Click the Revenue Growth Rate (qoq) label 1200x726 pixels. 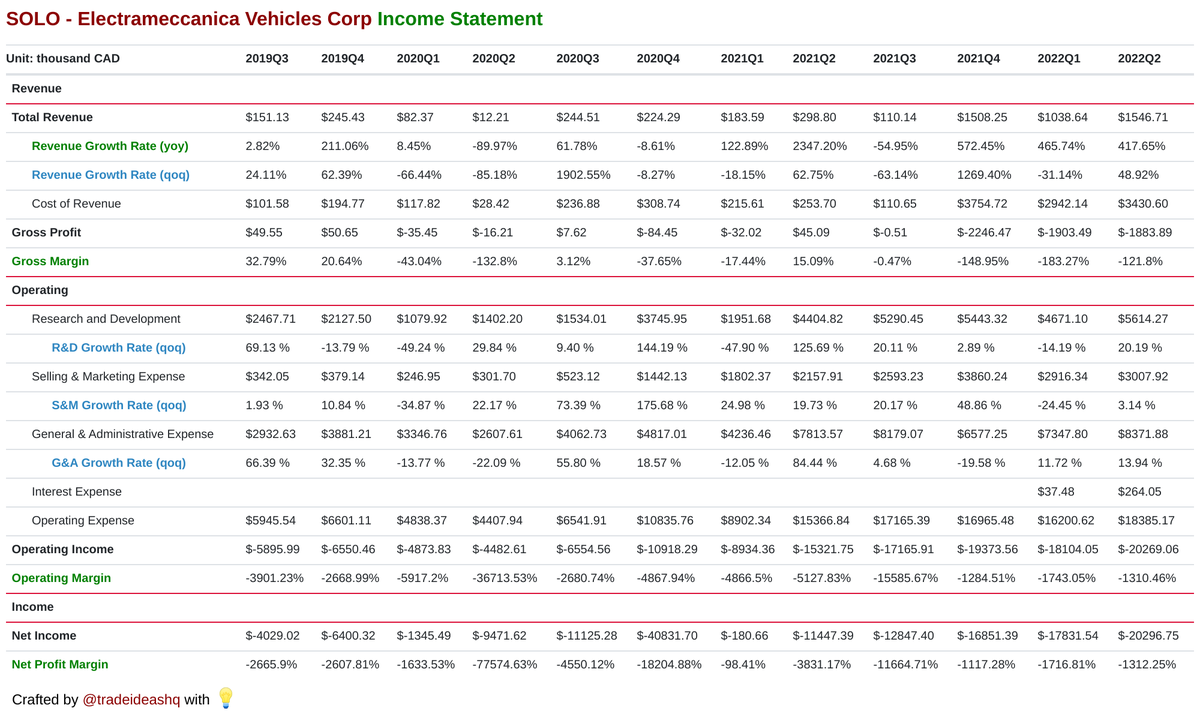[111, 175]
